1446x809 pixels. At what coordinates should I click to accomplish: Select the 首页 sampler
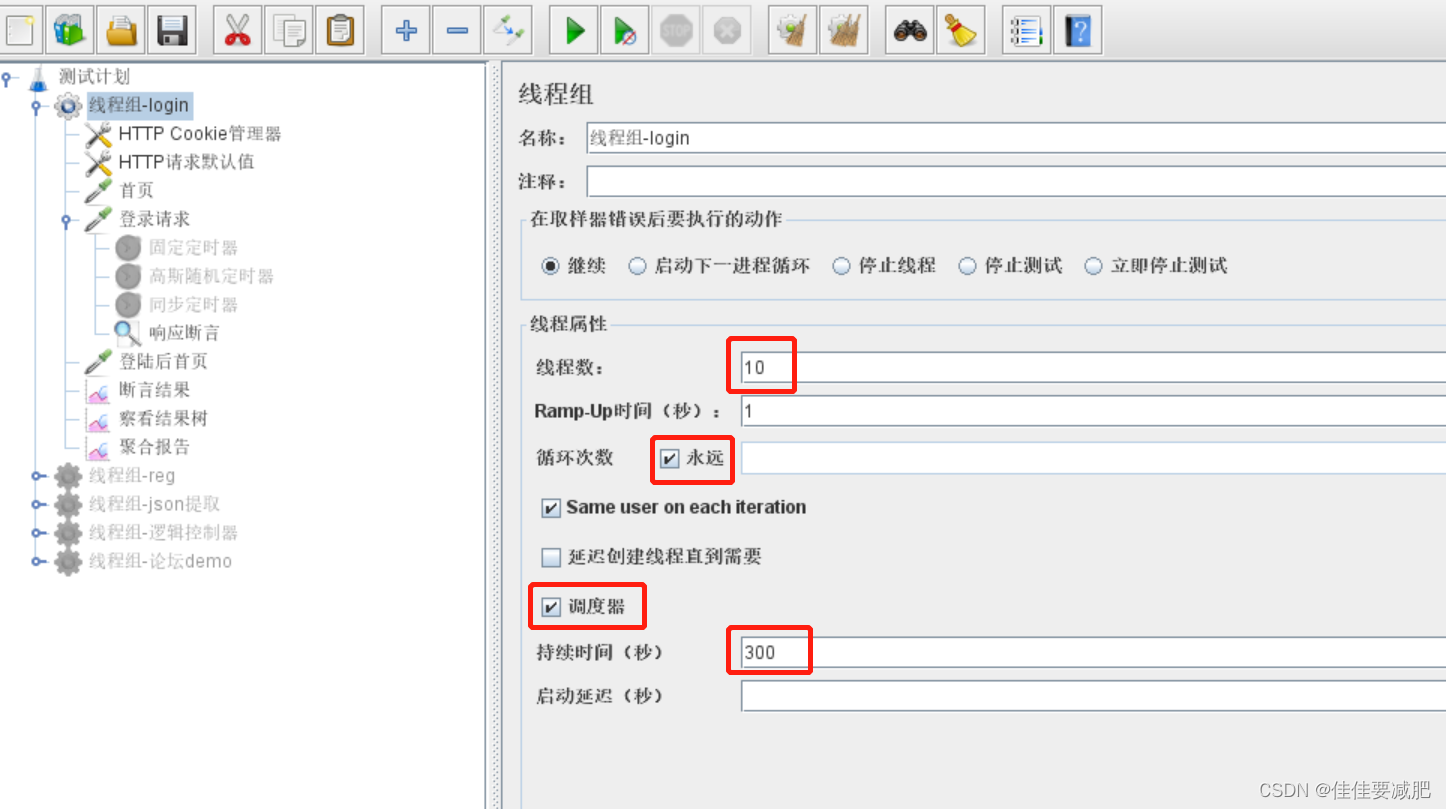coord(136,191)
